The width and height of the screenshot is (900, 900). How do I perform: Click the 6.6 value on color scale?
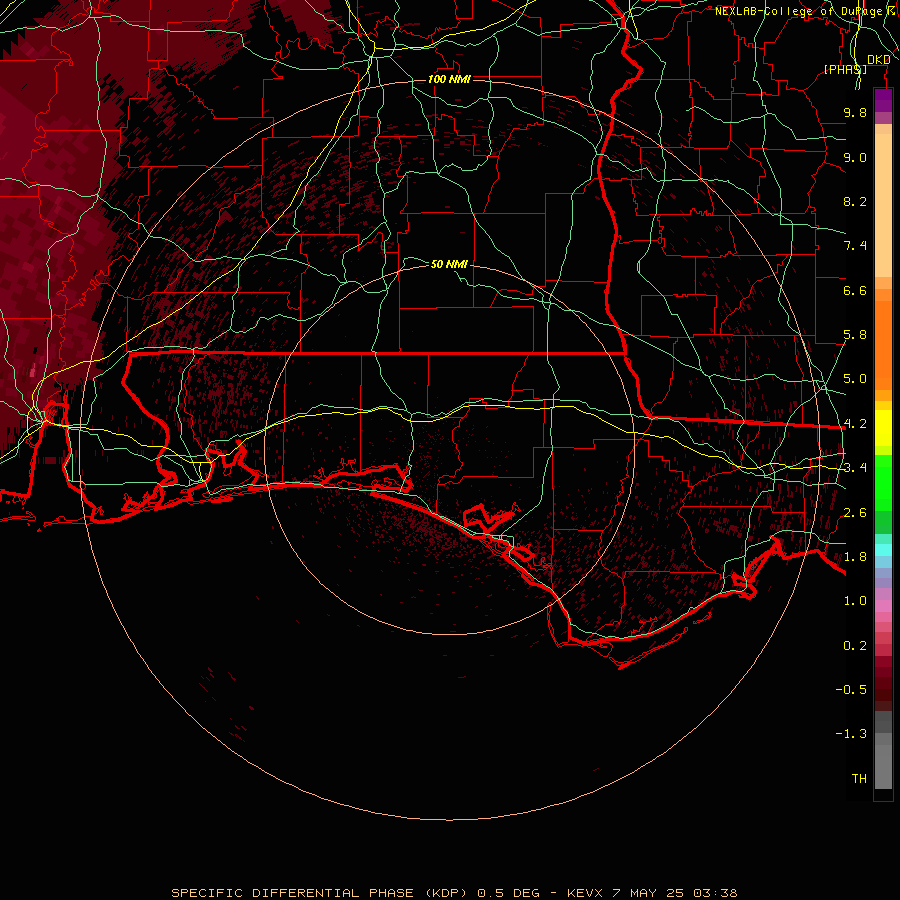click(x=855, y=290)
